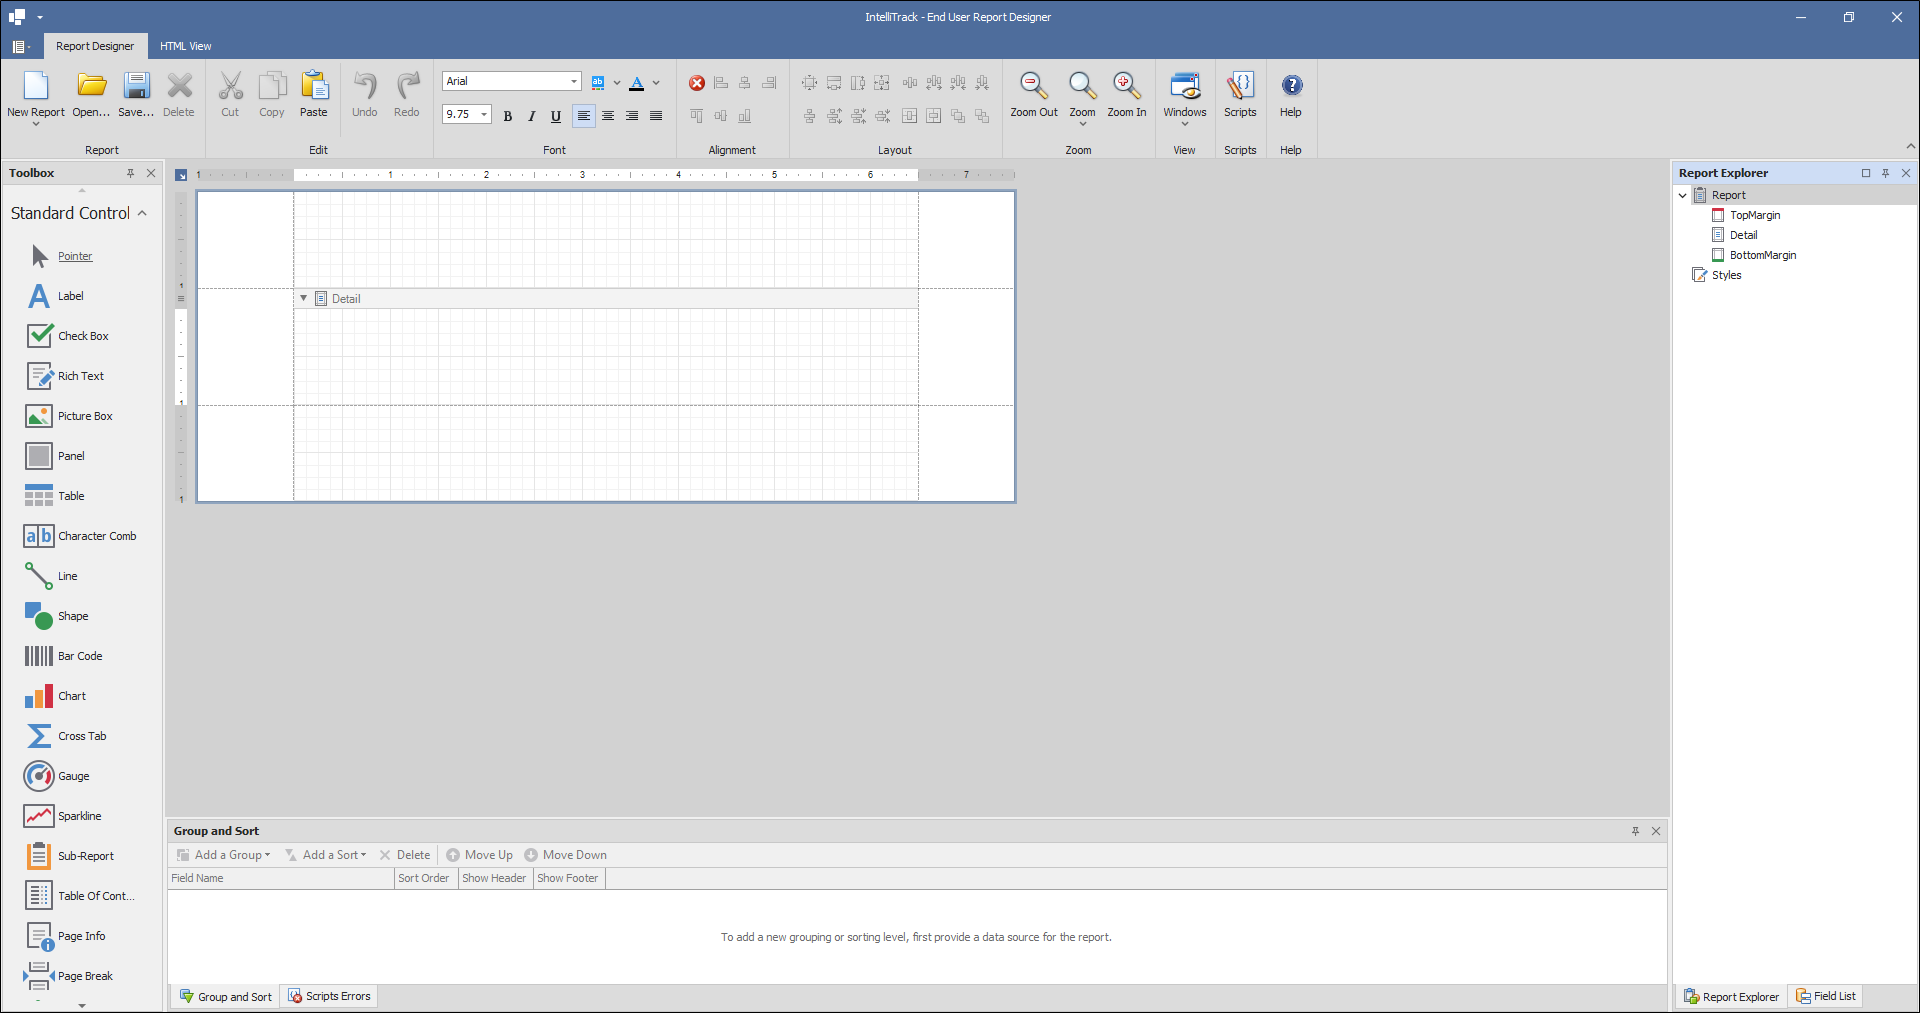The height and width of the screenshot is (1013, 1920).
Task: Select the Shape control
Action: click(x=73, y=616)
